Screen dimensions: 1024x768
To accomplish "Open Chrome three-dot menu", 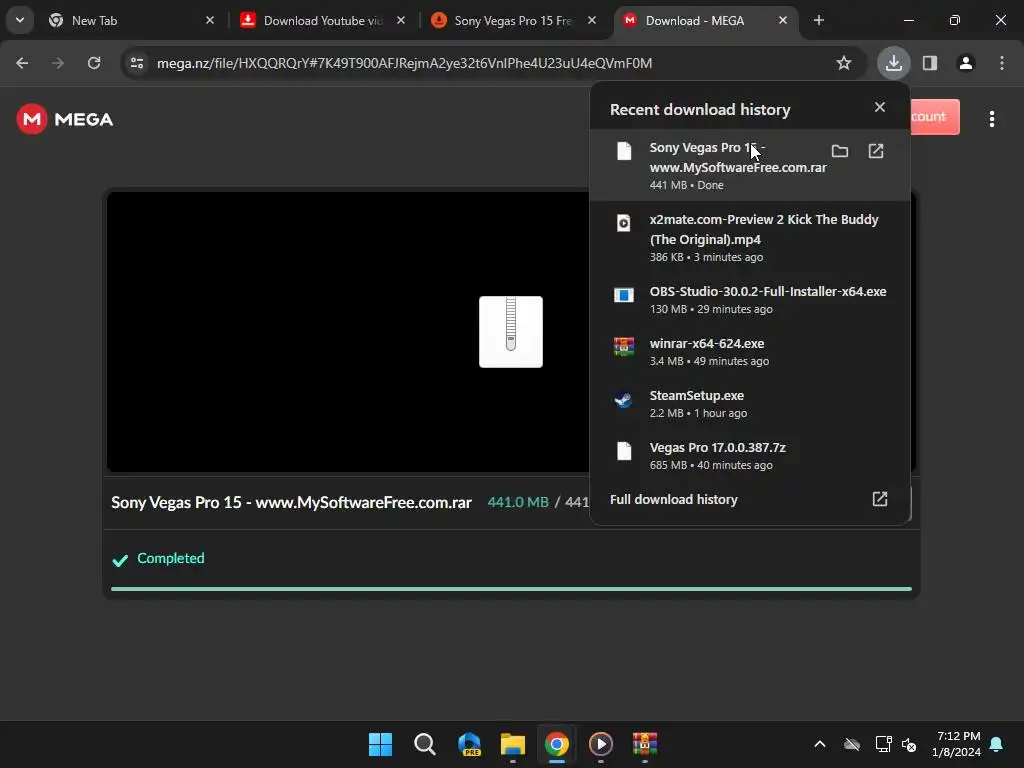I will [1002, 63].
